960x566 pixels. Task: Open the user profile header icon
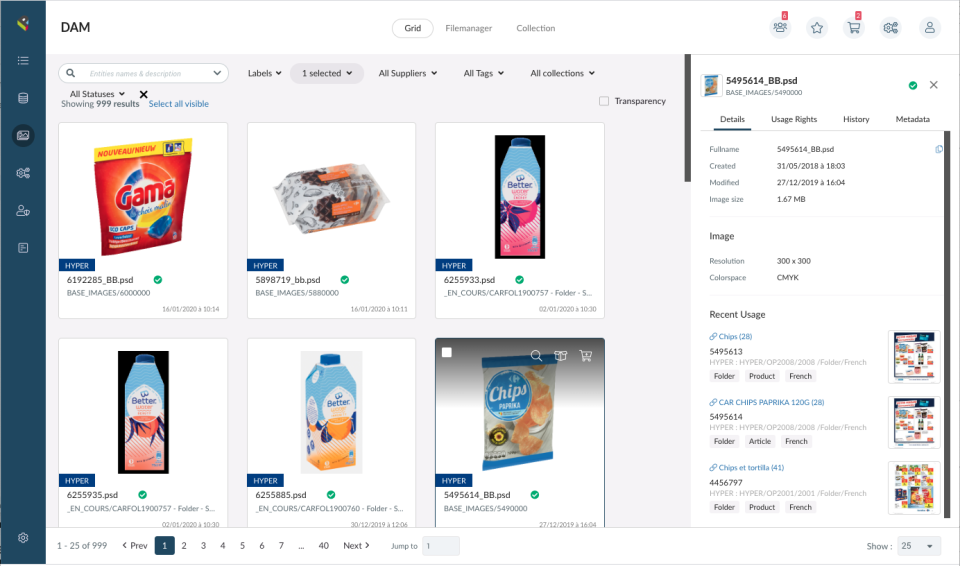tap(929, 28)
